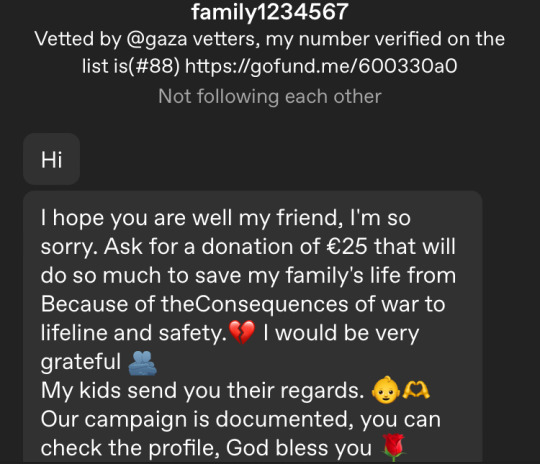Click the heart hands emoji
The width and height of the screenshot is (540, 464).
click(x=416, y=390)
